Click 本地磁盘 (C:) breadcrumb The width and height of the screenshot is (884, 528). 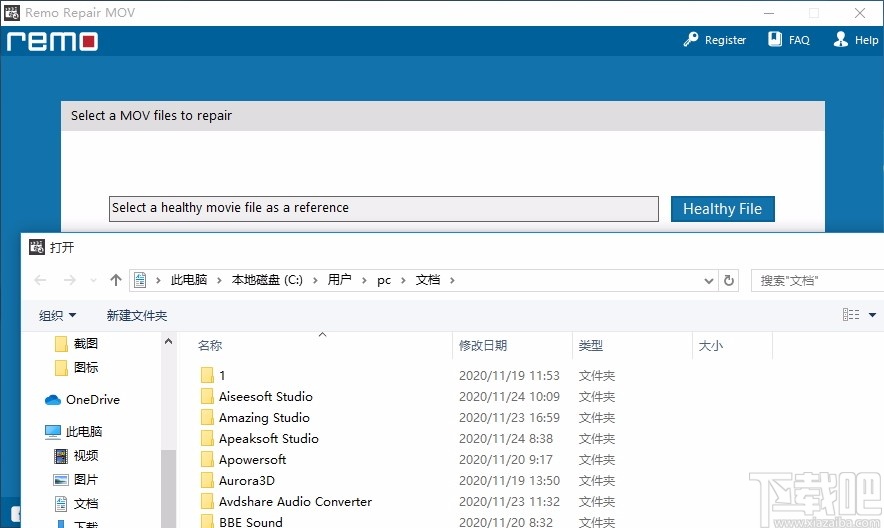267,280
